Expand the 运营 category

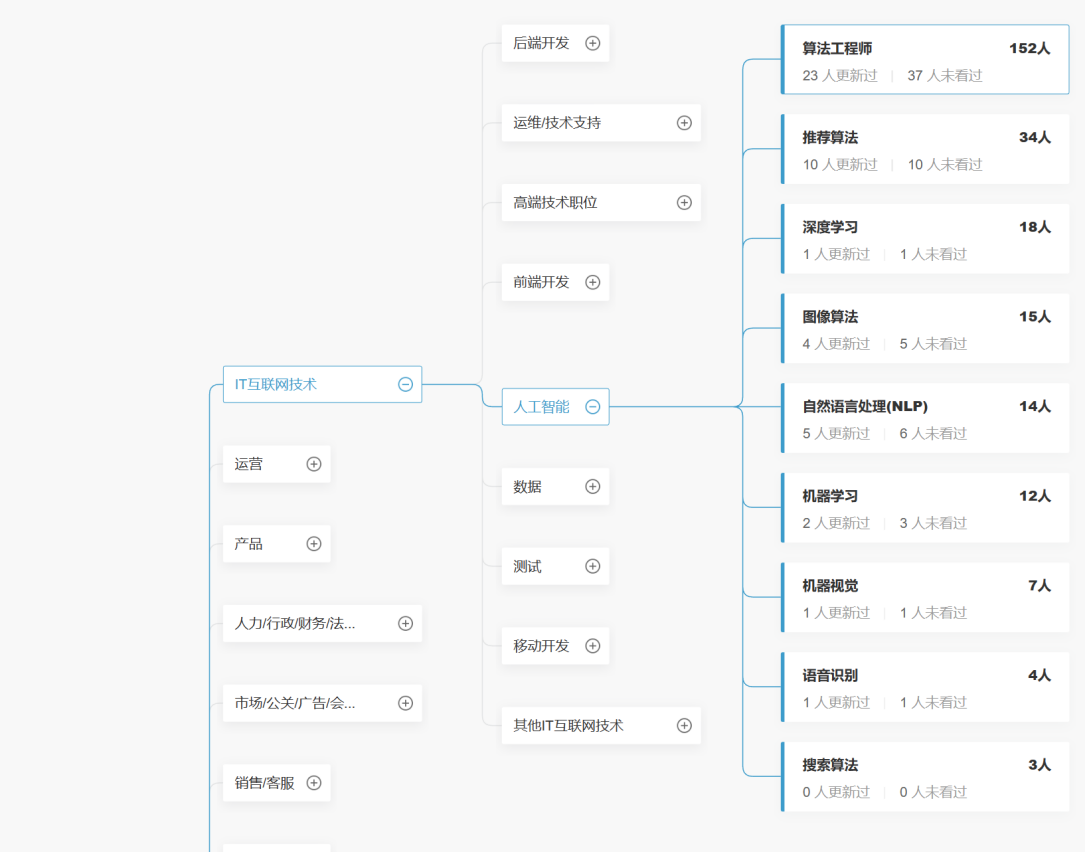pyautogui.click(x=313, y=464)
